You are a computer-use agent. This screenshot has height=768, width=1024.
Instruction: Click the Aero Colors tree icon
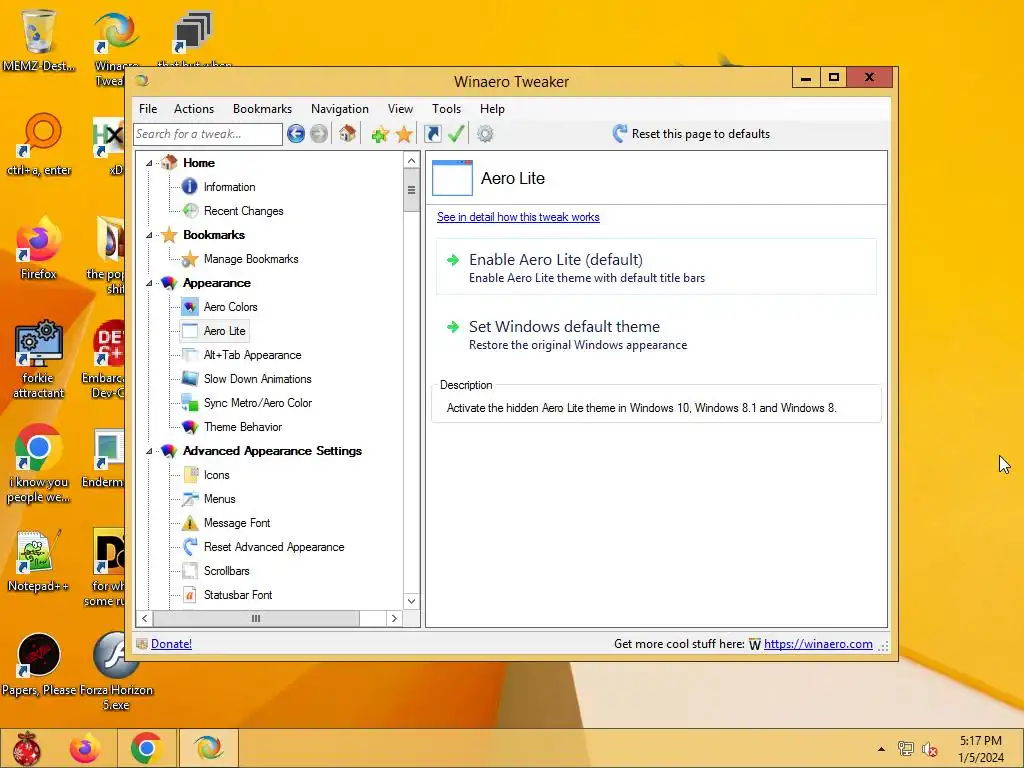(x=190, y=307)
